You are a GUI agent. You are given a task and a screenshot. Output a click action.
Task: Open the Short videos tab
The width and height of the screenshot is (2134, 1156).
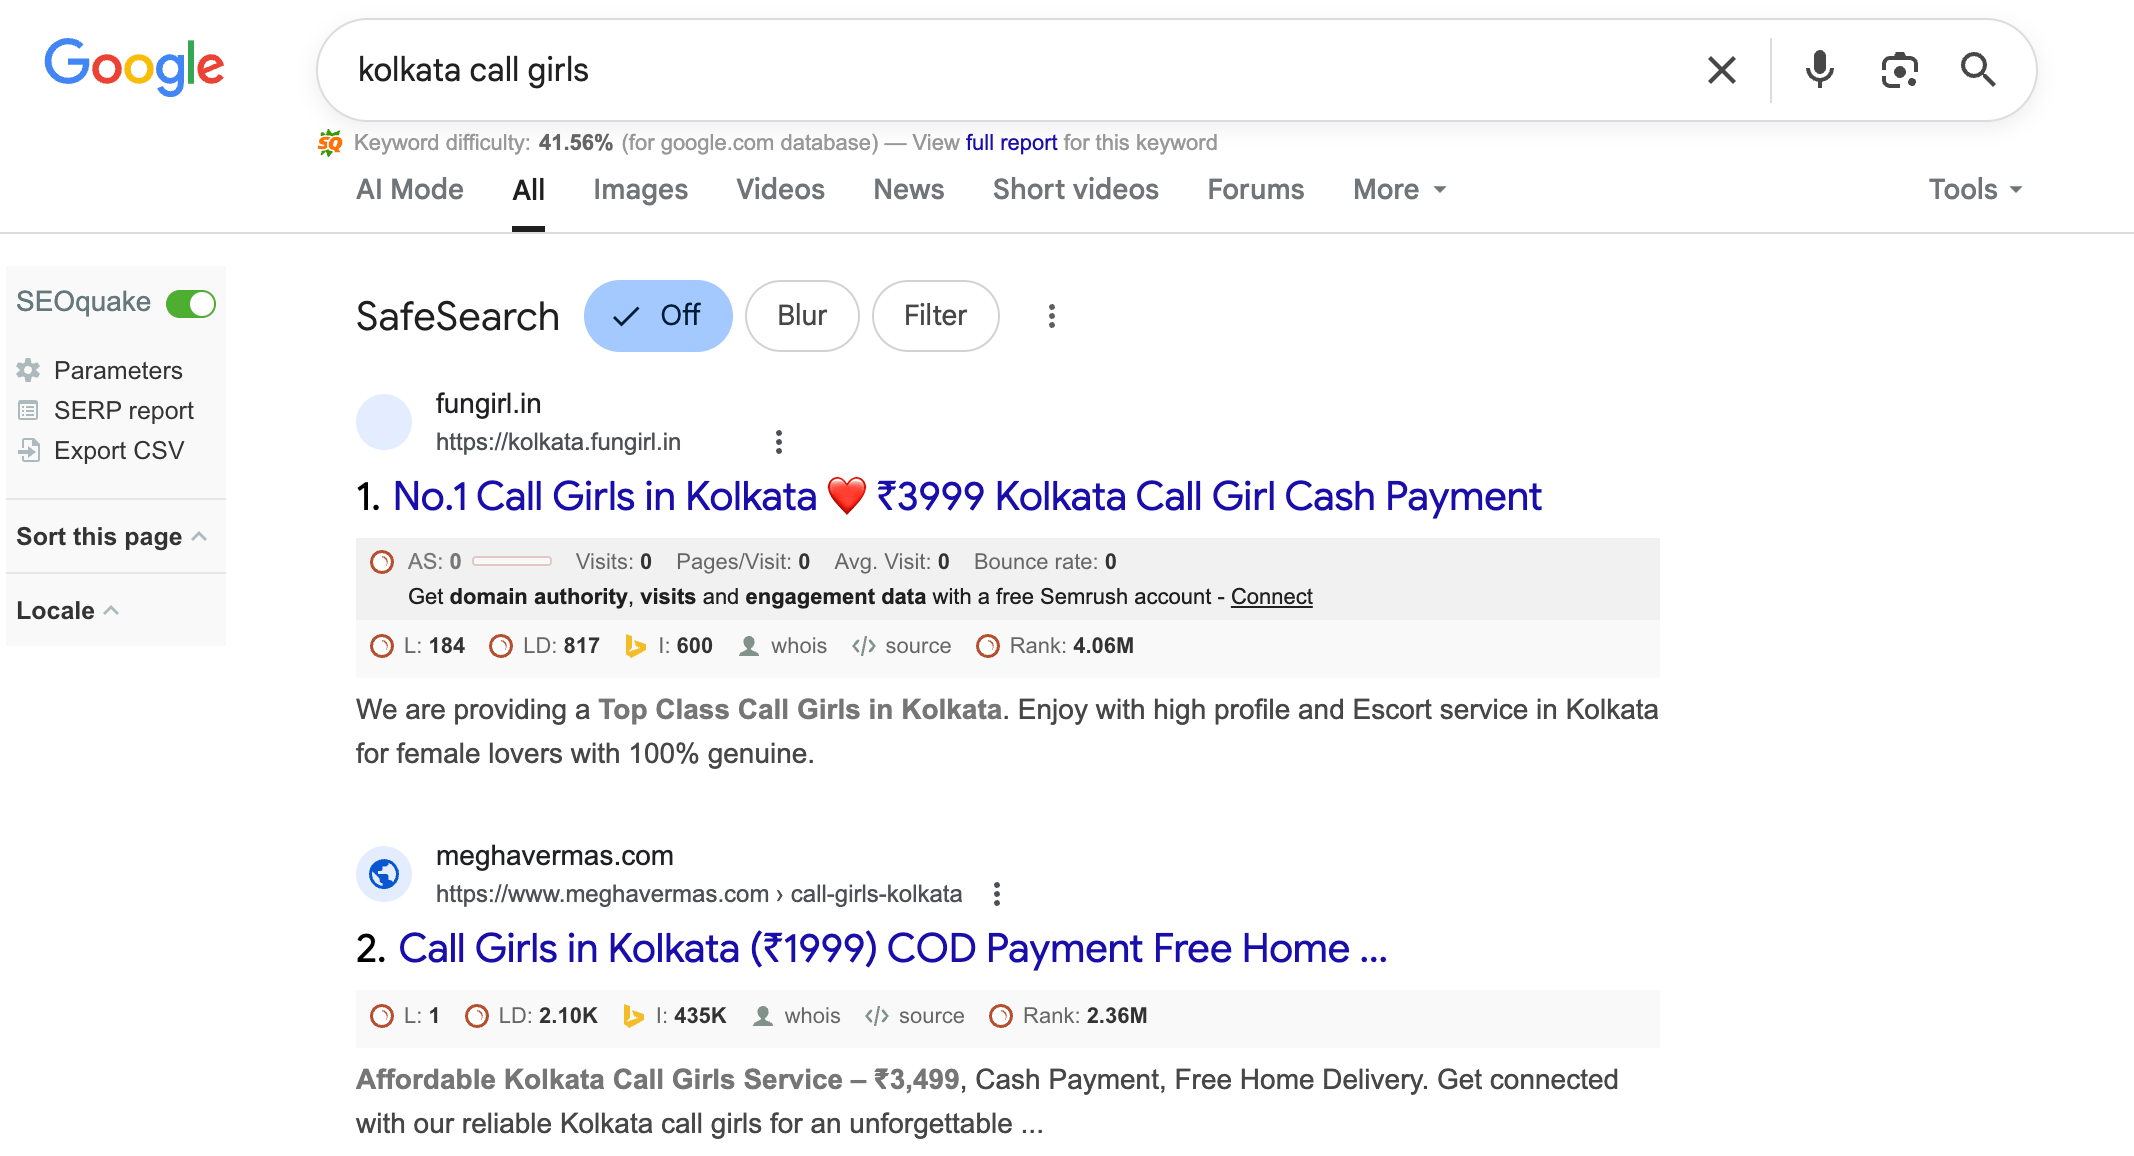(x=1075, y=190)
